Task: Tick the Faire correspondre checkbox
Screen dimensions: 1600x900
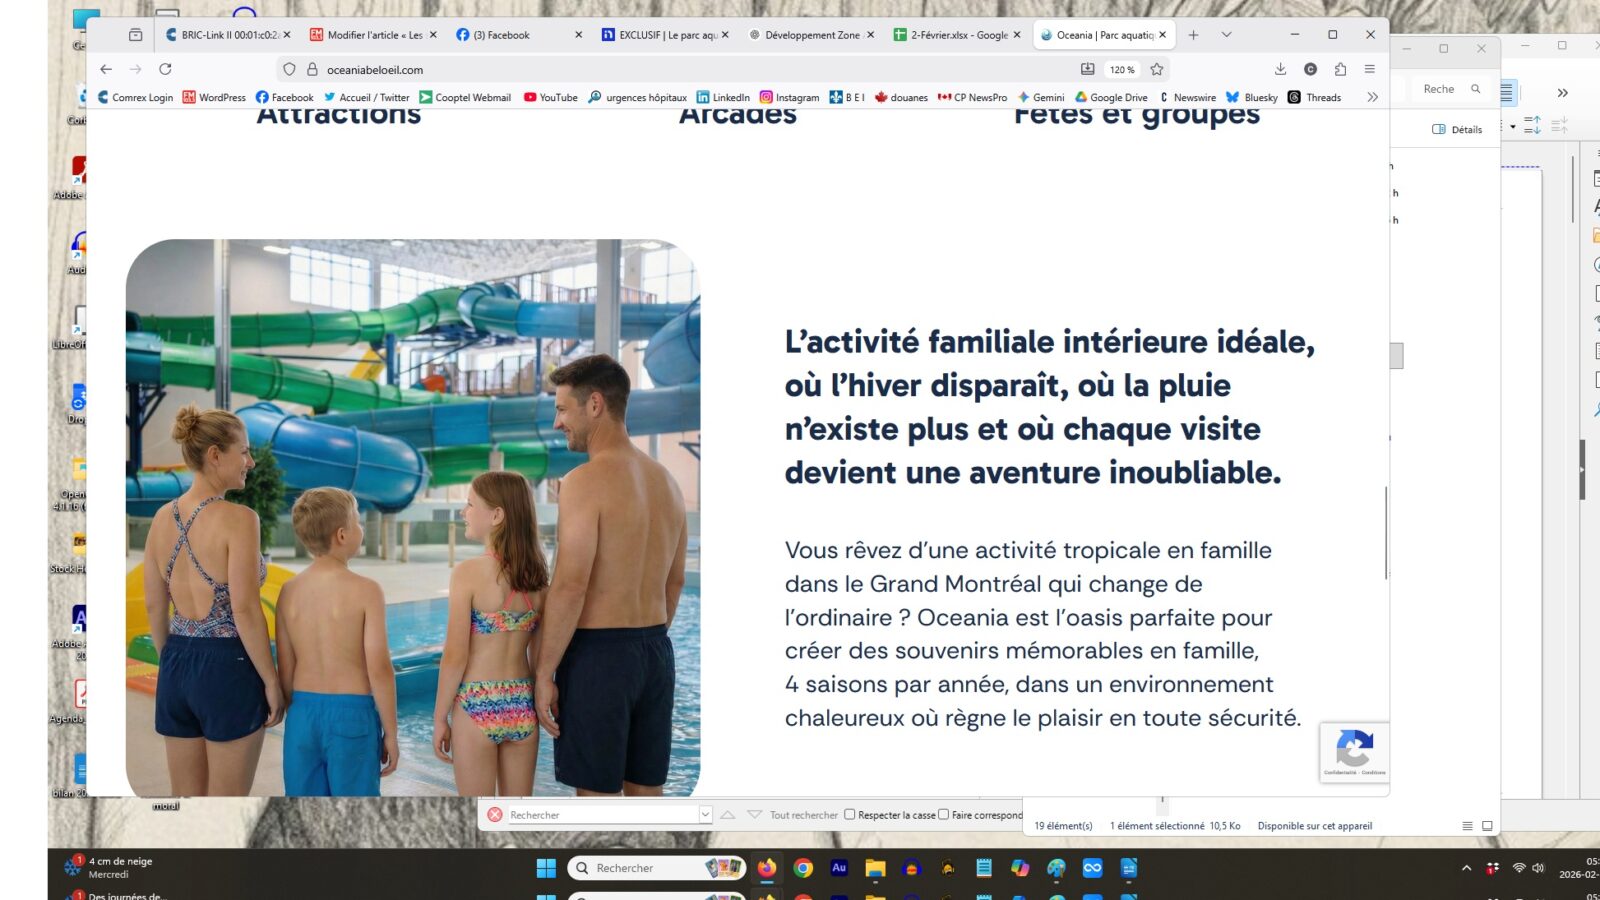Action: click(943, 814)
